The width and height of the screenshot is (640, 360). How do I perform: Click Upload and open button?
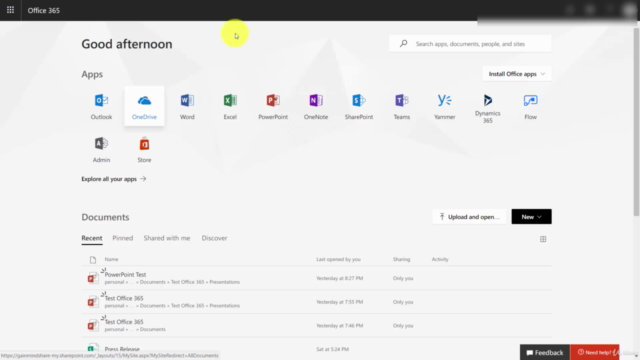[469, 217]
